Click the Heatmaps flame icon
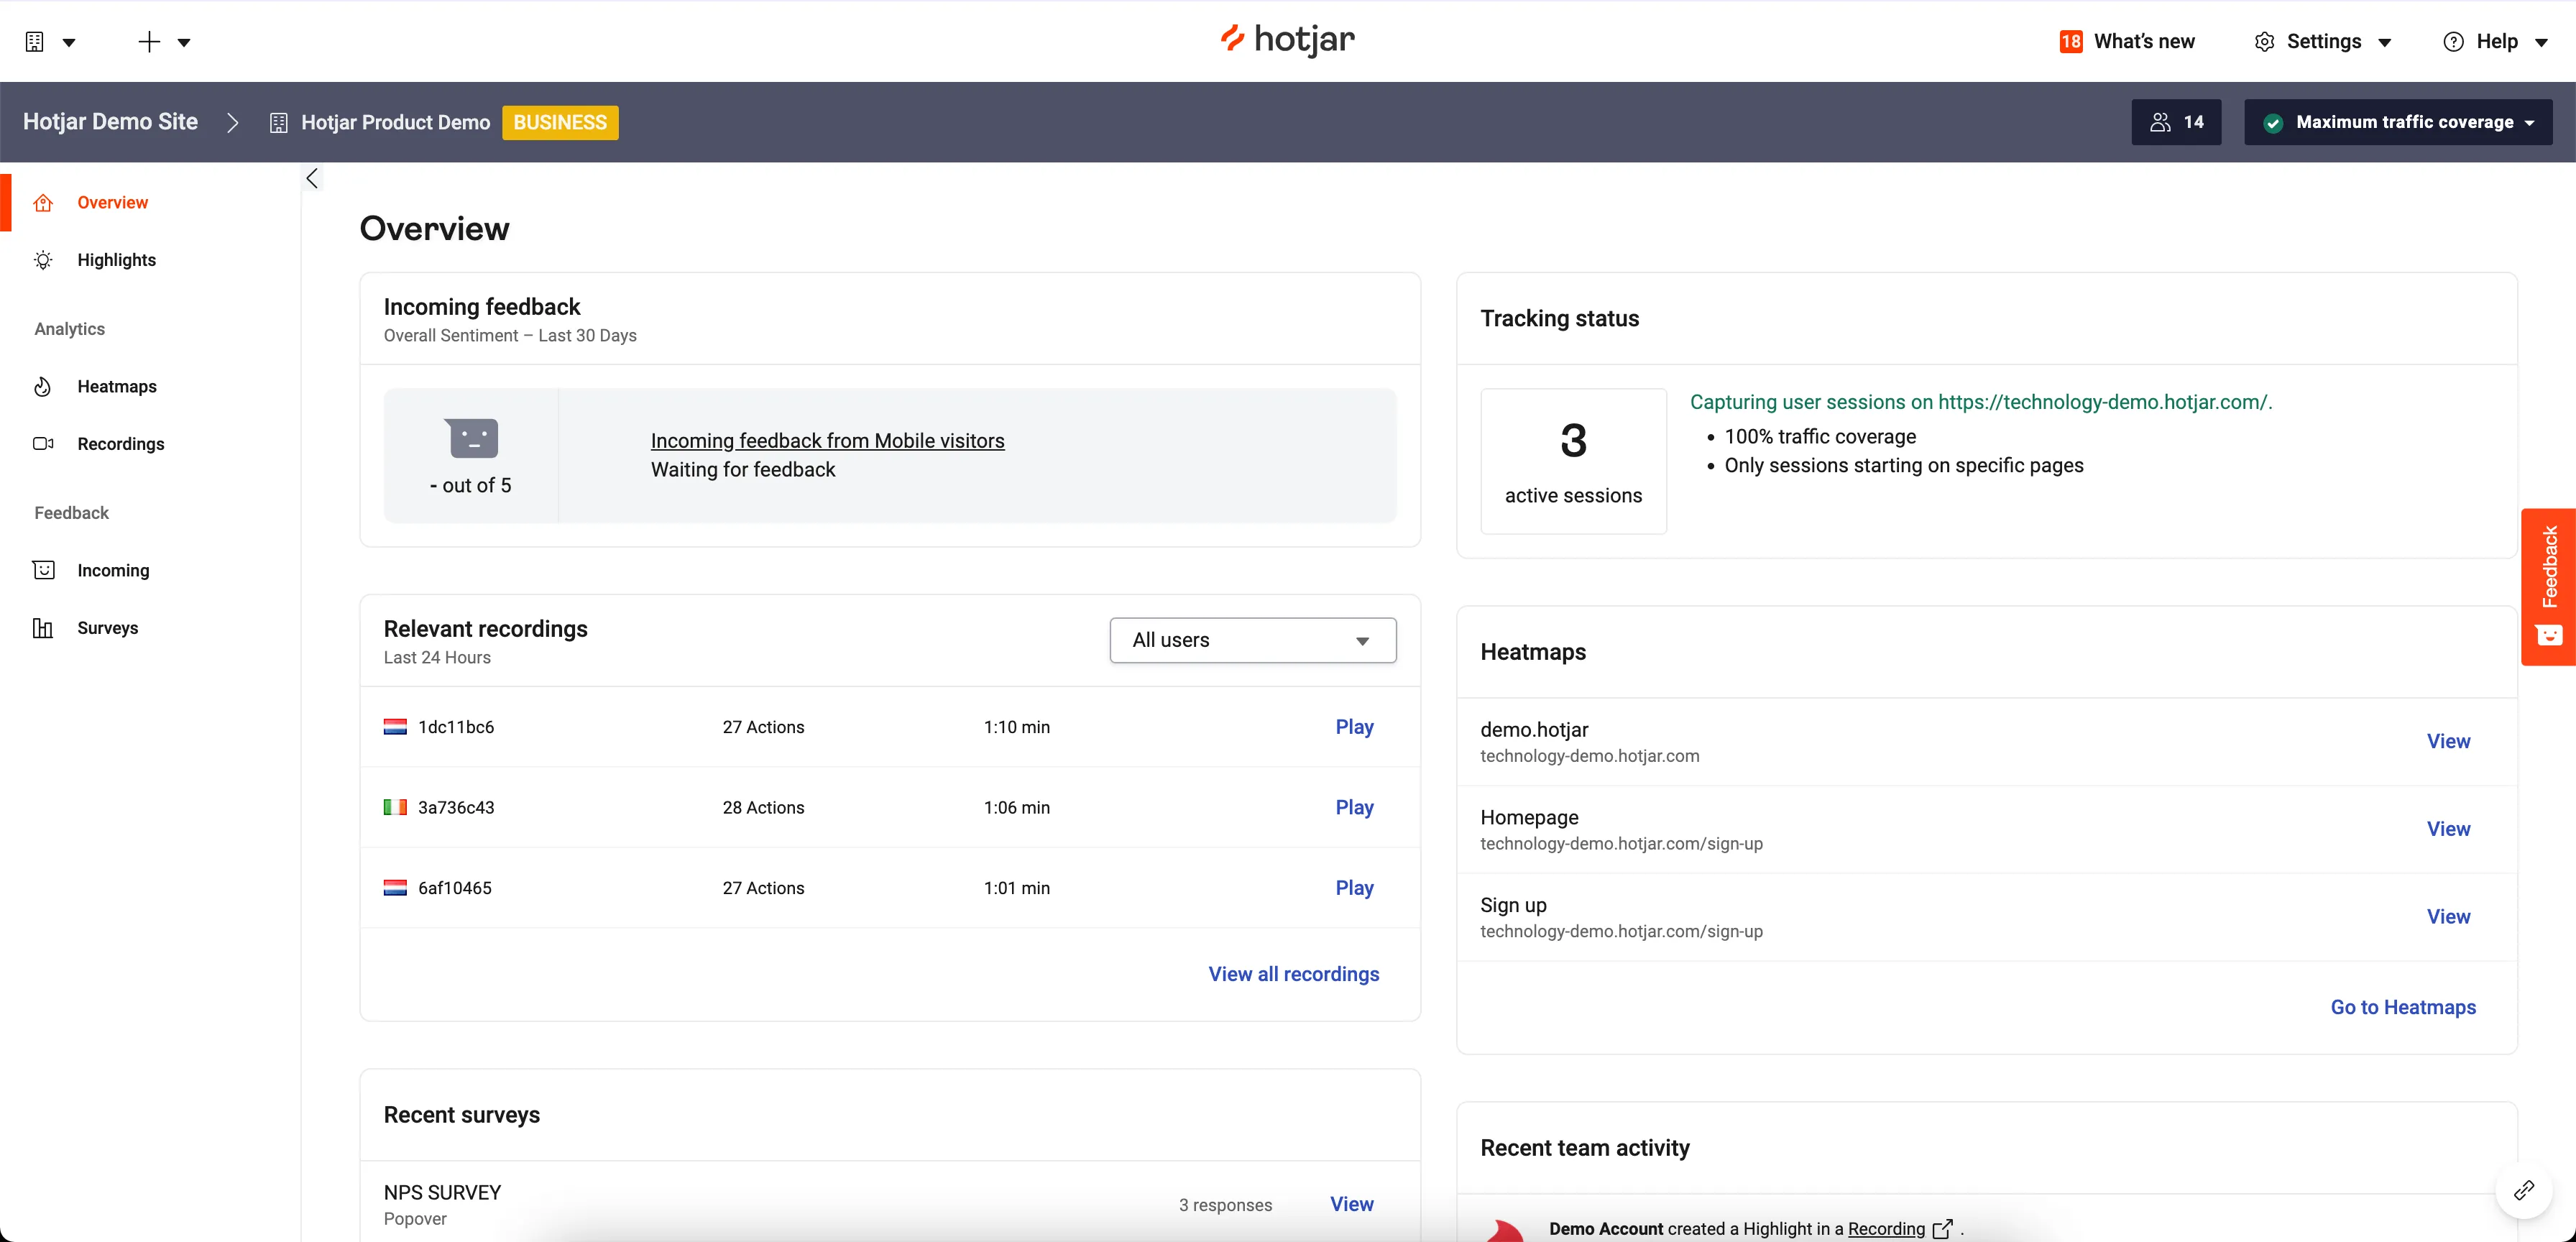 [43, 387]
